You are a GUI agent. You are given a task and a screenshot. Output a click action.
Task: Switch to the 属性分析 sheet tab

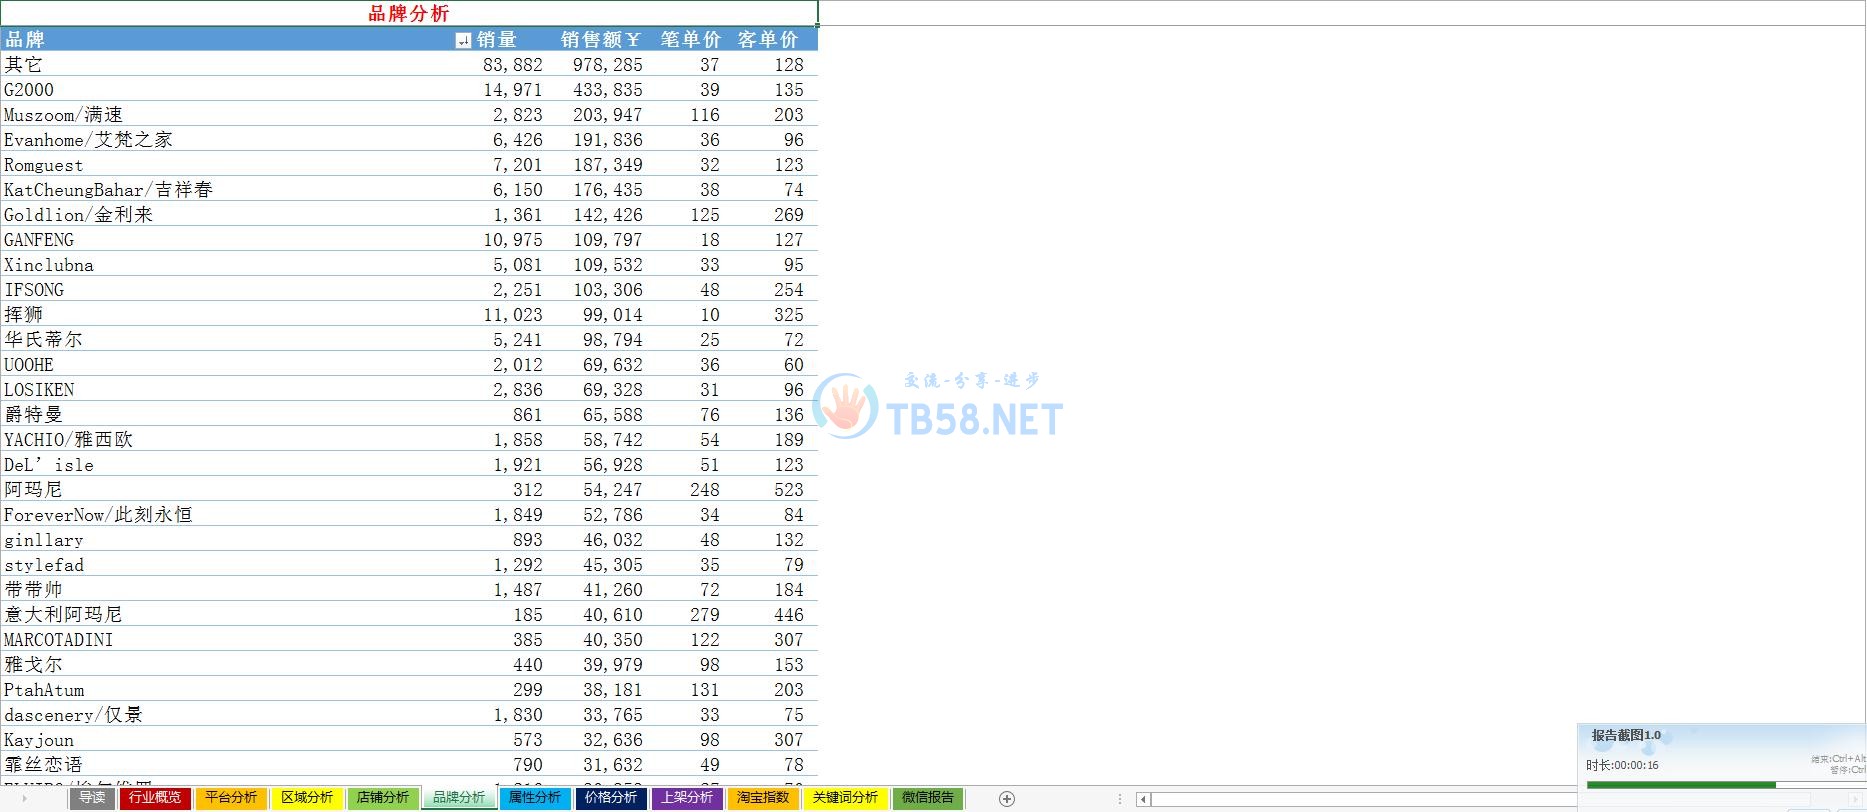pos(535,798)
